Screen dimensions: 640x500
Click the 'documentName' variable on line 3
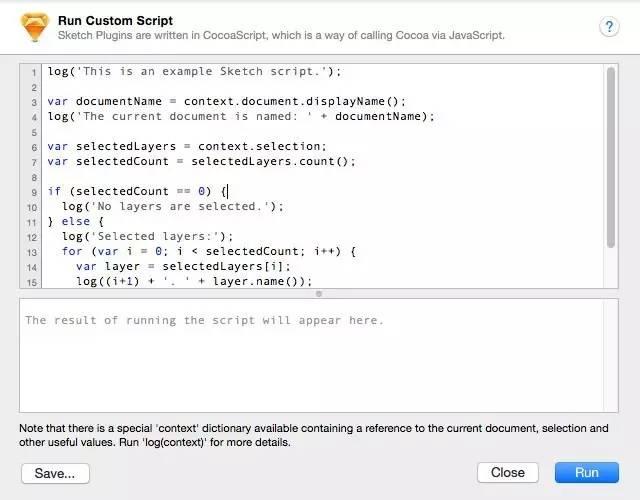pos(119,101)
